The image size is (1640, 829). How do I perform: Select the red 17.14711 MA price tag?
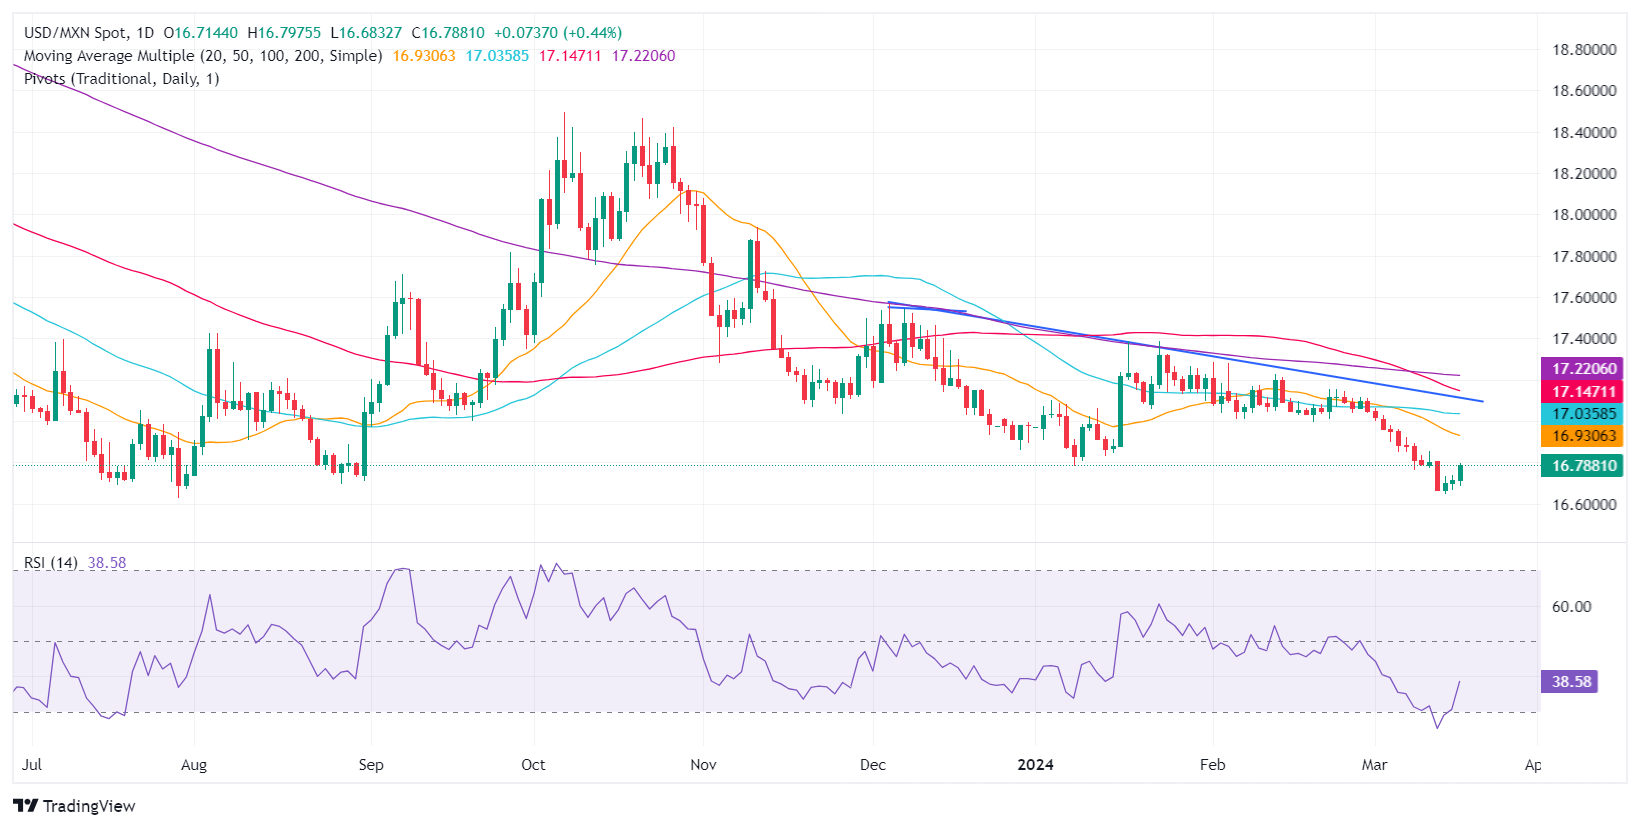click(1582, 392)
